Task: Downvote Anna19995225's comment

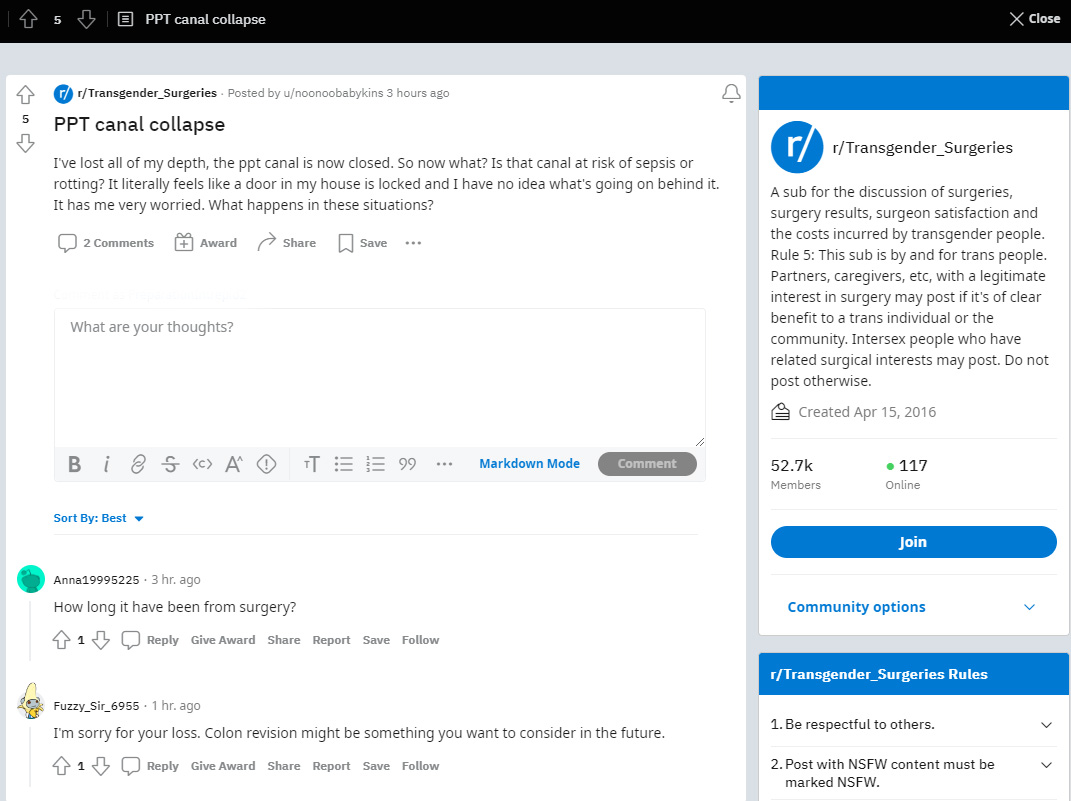Action: 101,640
